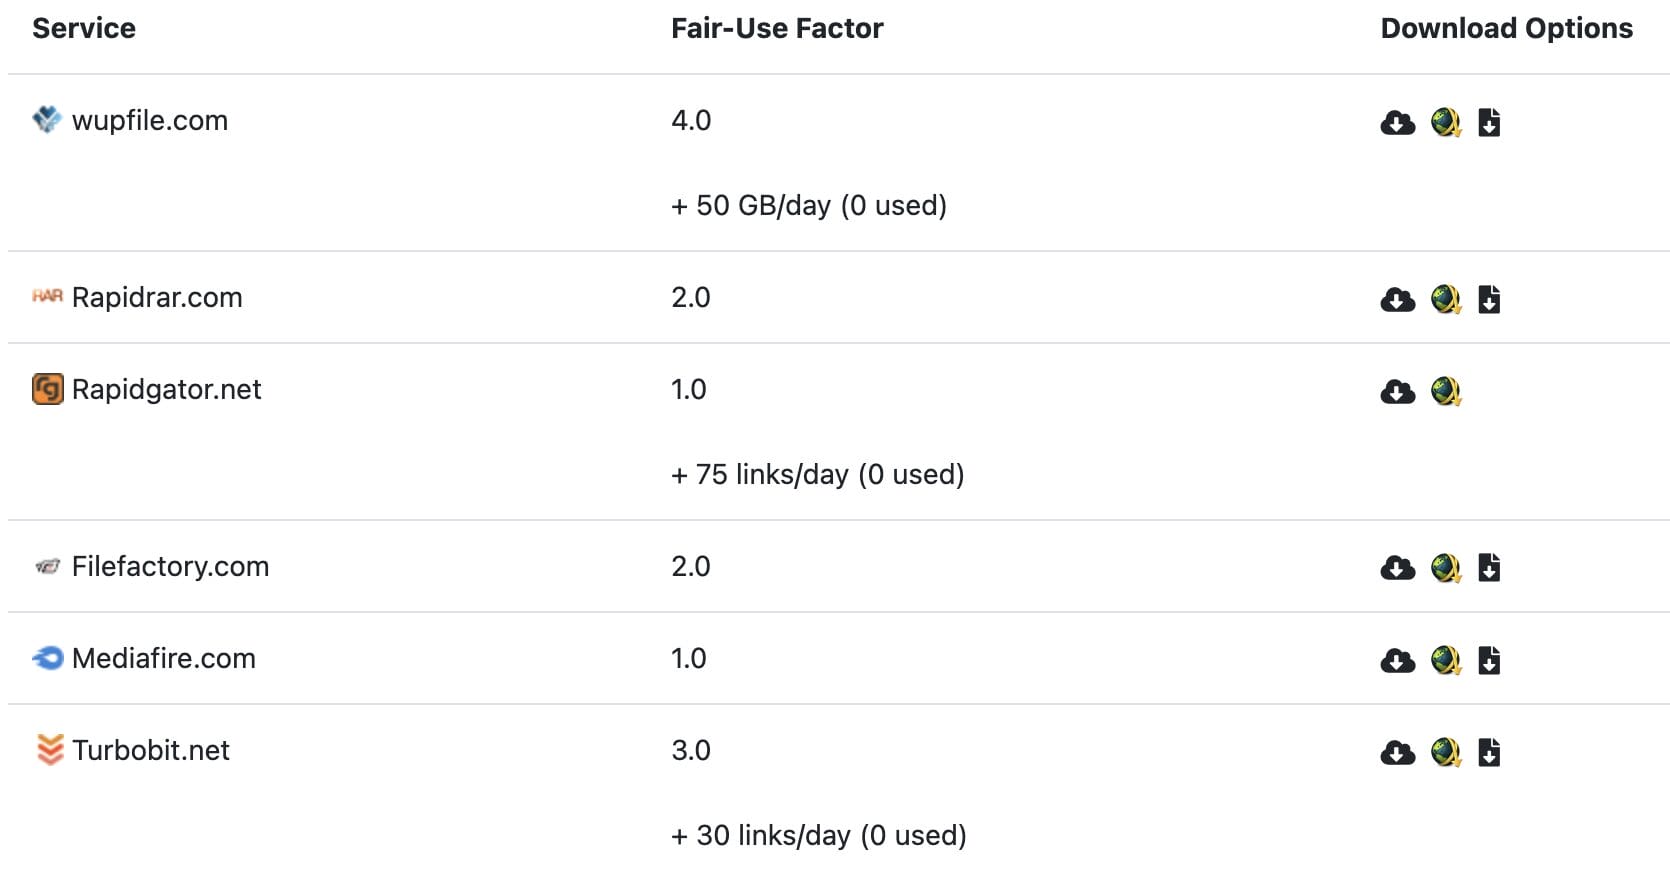Click the file download icon for wupfile.com
1670x872 pixels.
1489,122
